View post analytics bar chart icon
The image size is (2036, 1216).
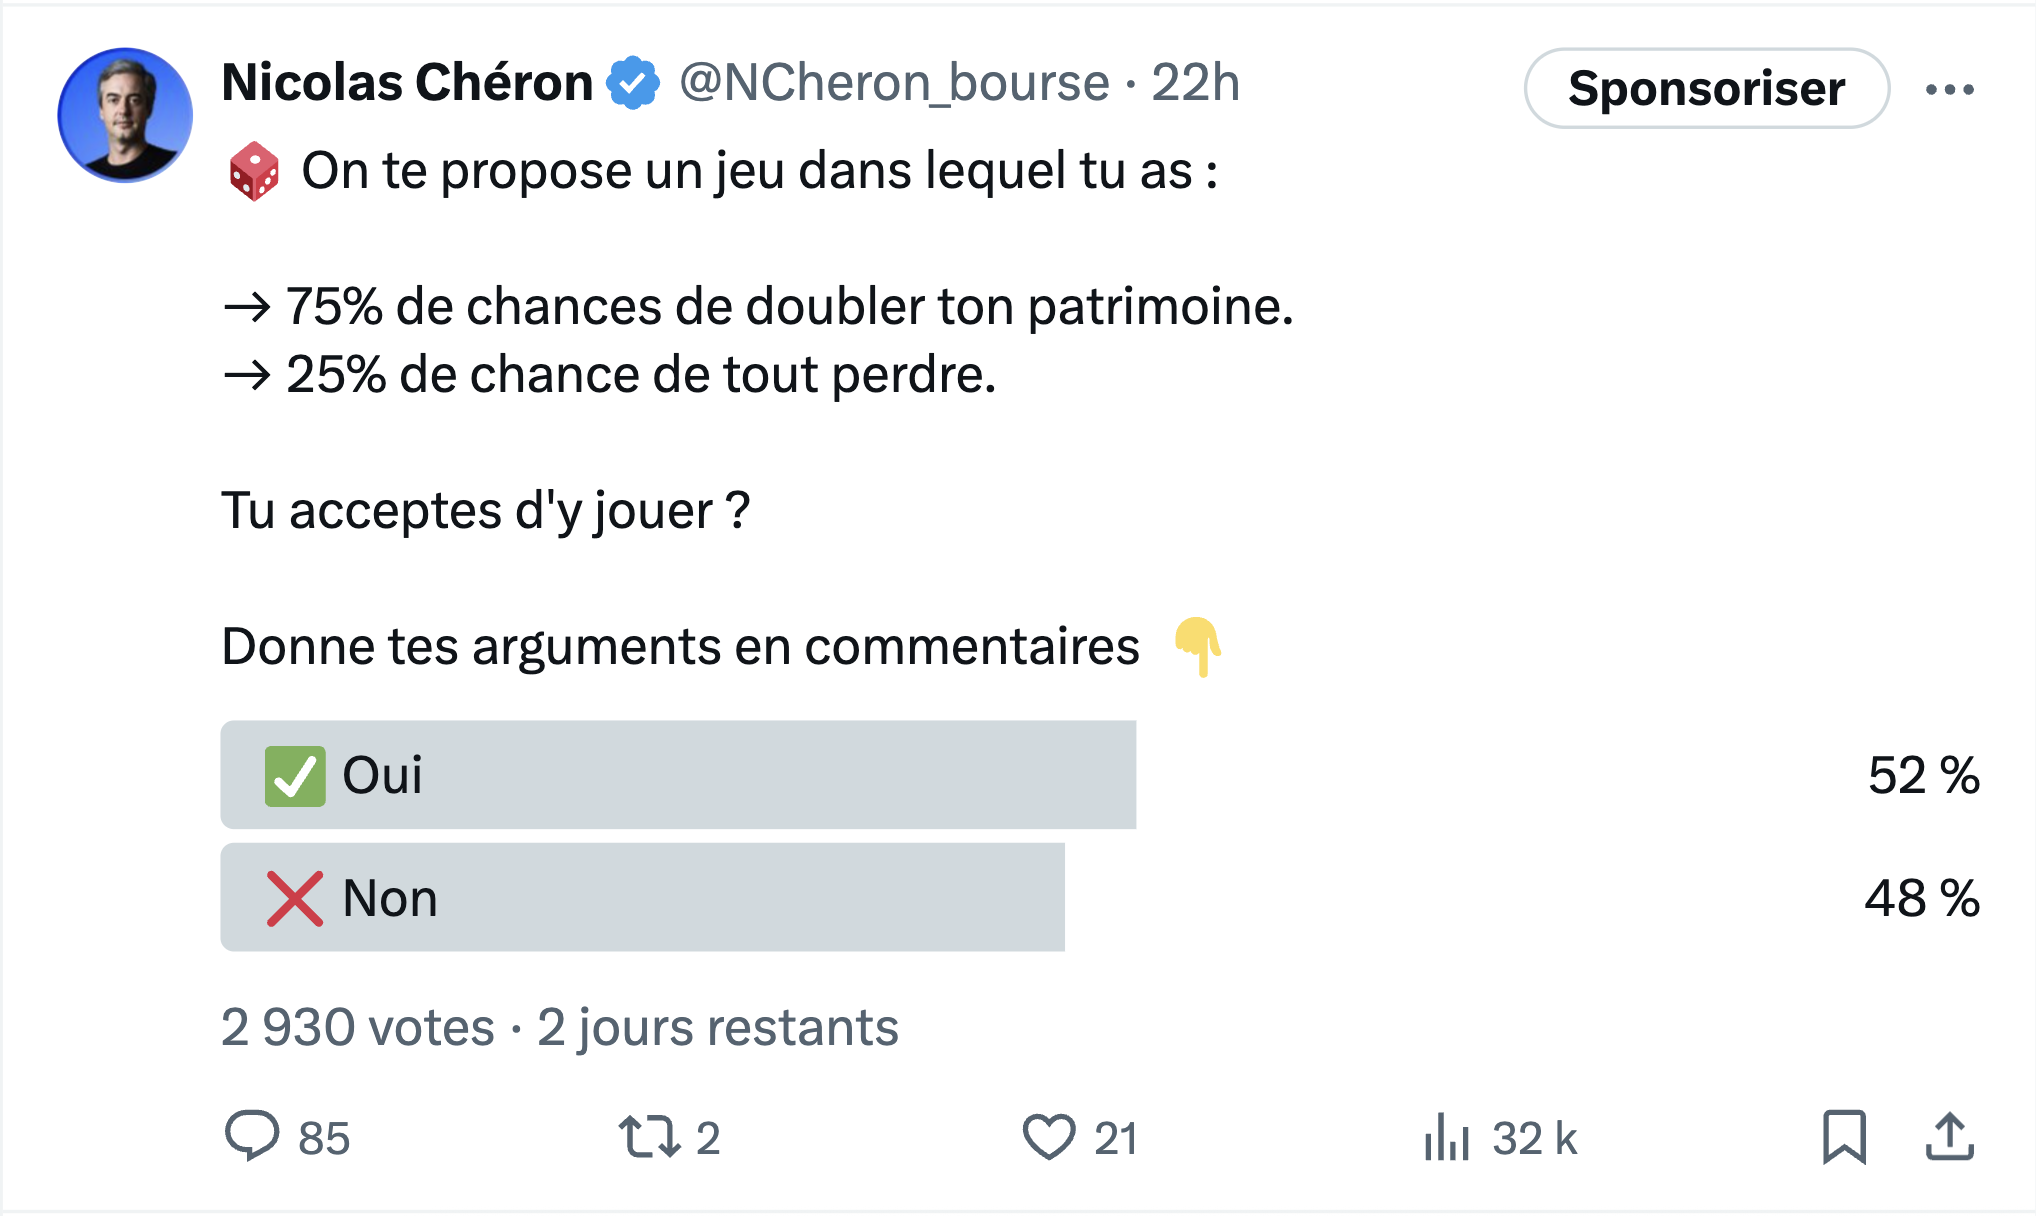click(x=1447, y=1137)
